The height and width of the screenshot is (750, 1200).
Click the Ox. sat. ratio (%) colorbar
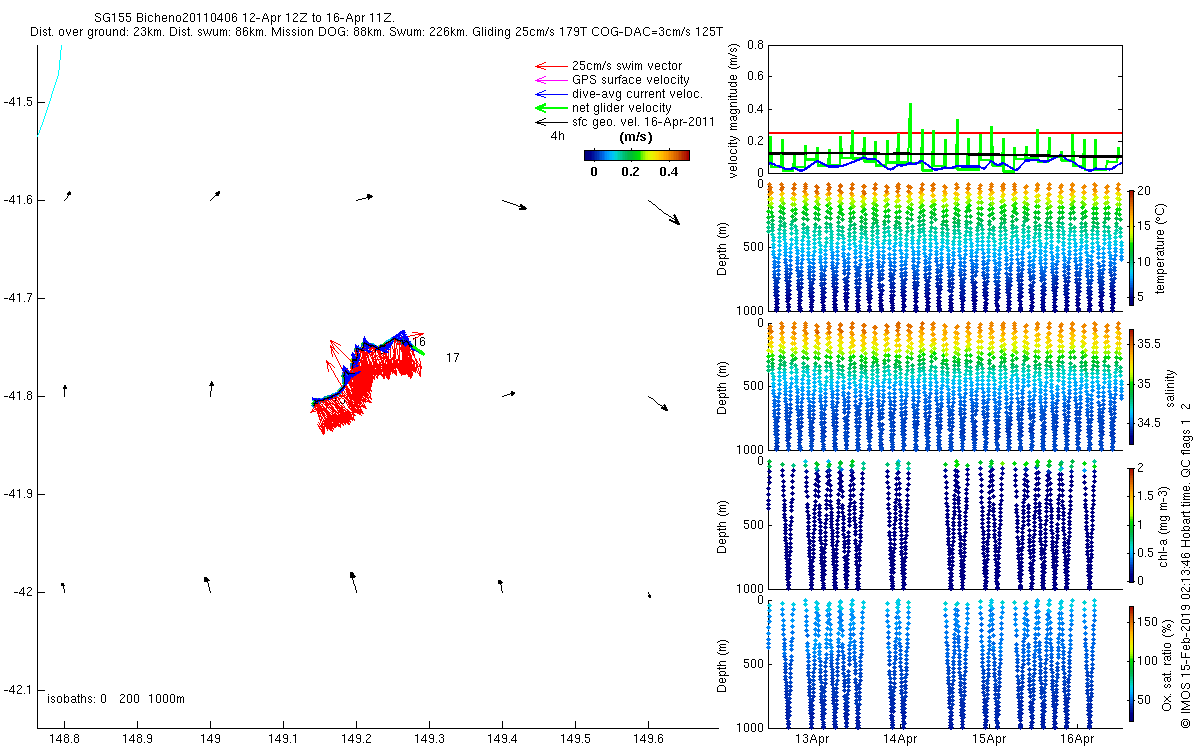[1131, 663]
